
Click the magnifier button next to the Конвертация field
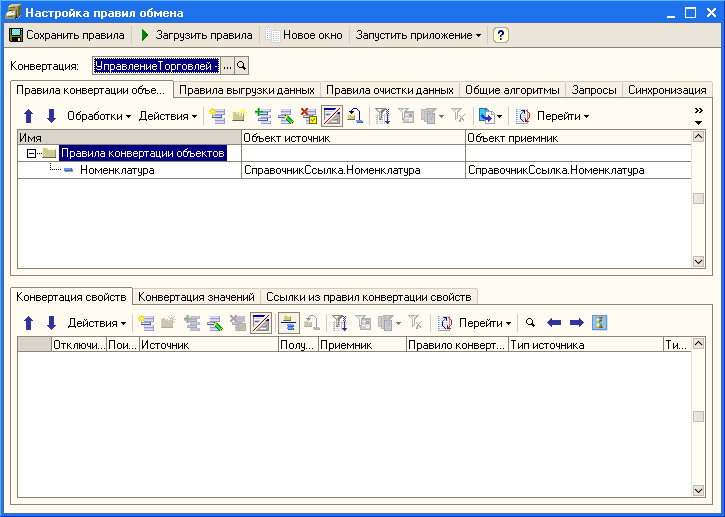(x=241, y=65)
